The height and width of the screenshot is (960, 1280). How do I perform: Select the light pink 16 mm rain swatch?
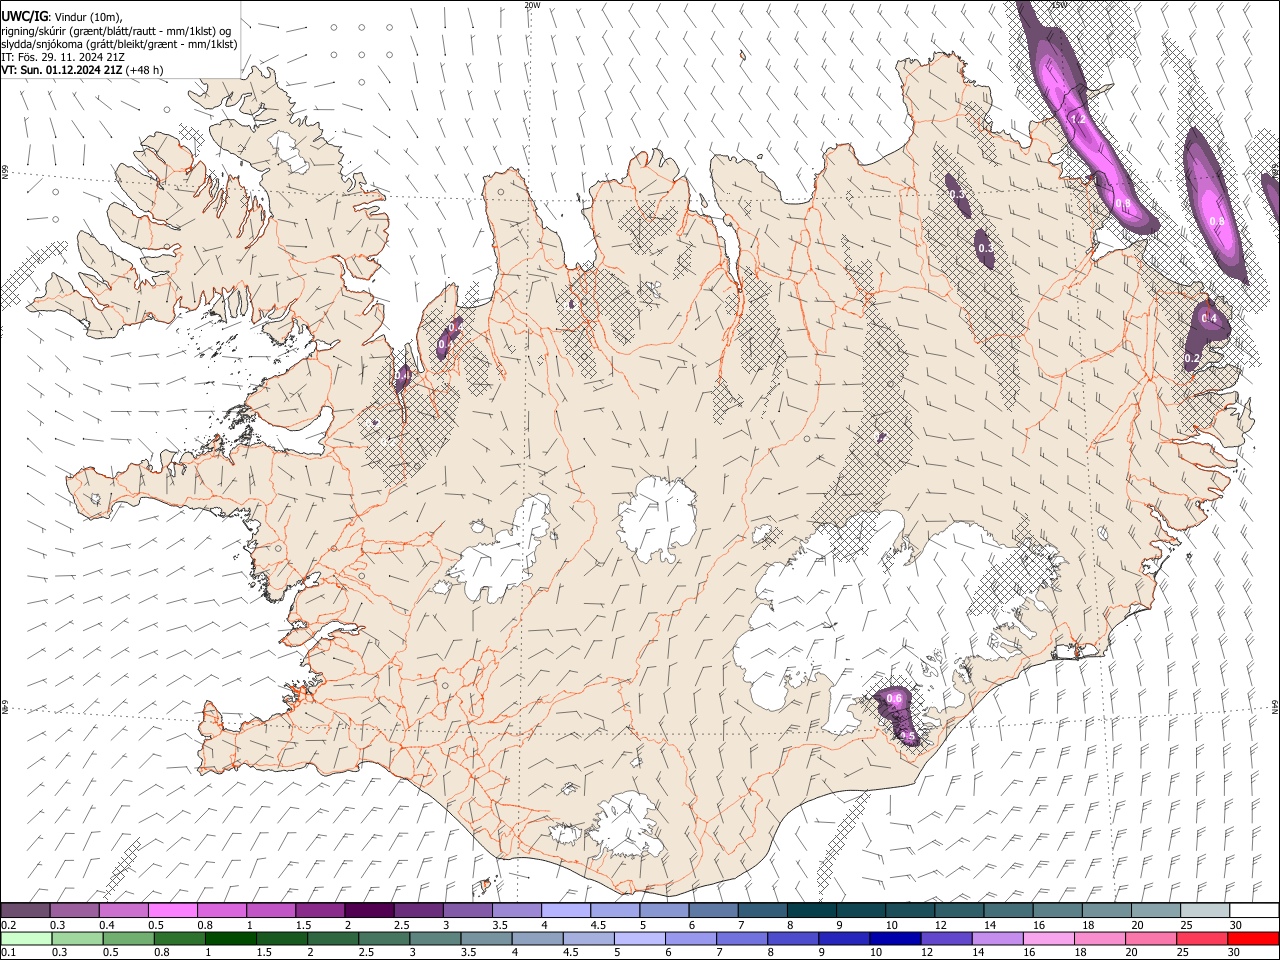click(x=1049, y=938)
